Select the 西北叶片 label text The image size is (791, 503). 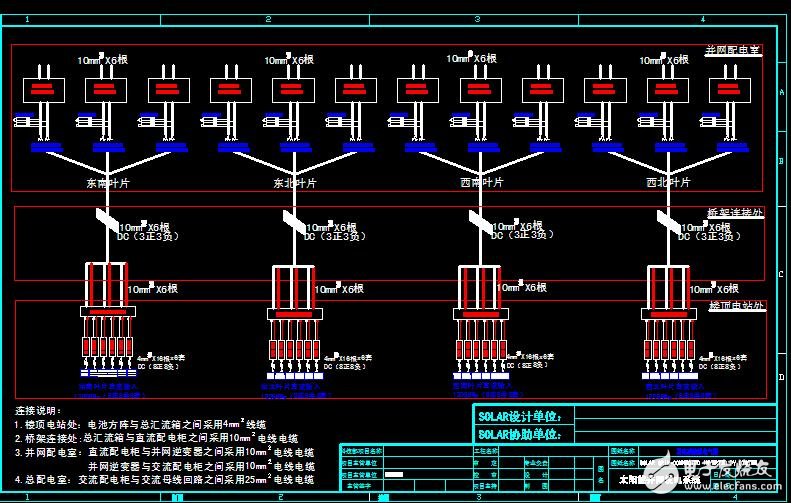tap(666, 183)
